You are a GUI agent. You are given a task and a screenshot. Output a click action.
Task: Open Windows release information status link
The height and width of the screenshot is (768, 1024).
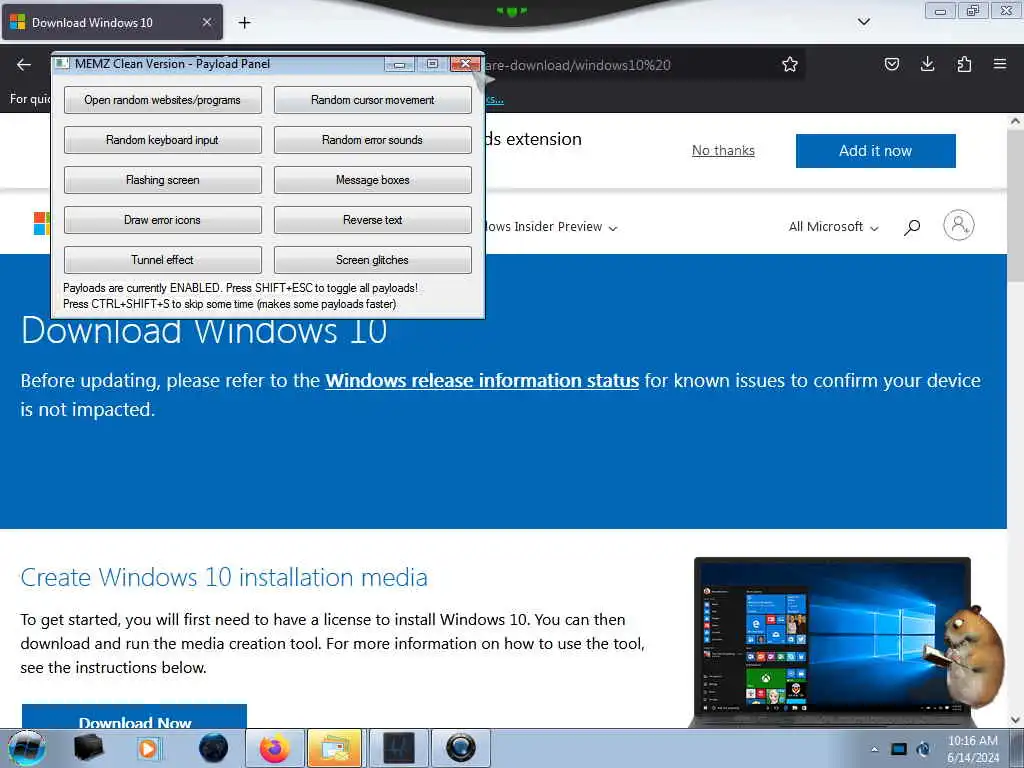click(482, 380)
